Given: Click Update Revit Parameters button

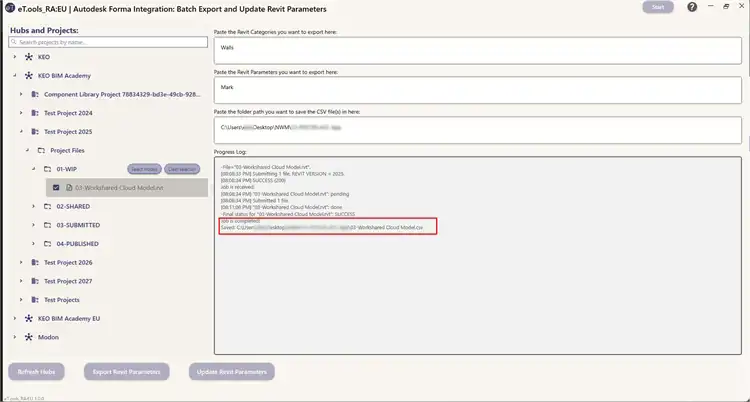Looking at the screenshot, I should 232,372.
